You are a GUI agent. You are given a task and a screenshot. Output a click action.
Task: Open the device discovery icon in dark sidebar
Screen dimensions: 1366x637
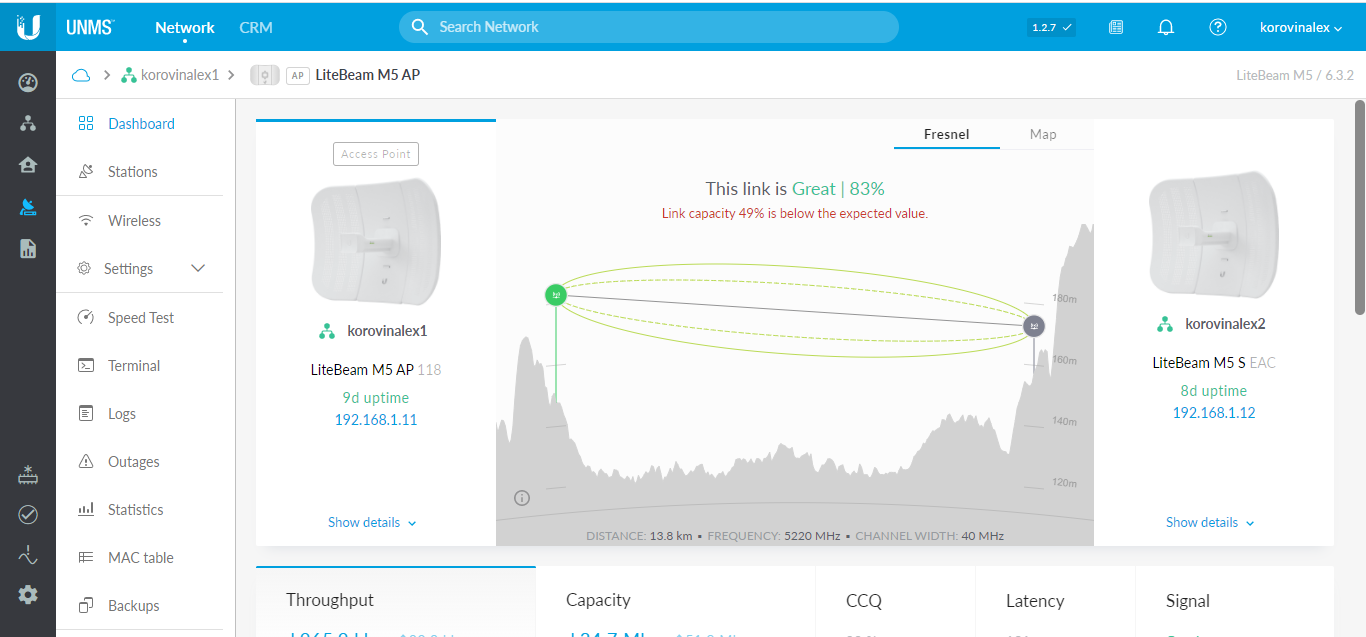(28, 474)
